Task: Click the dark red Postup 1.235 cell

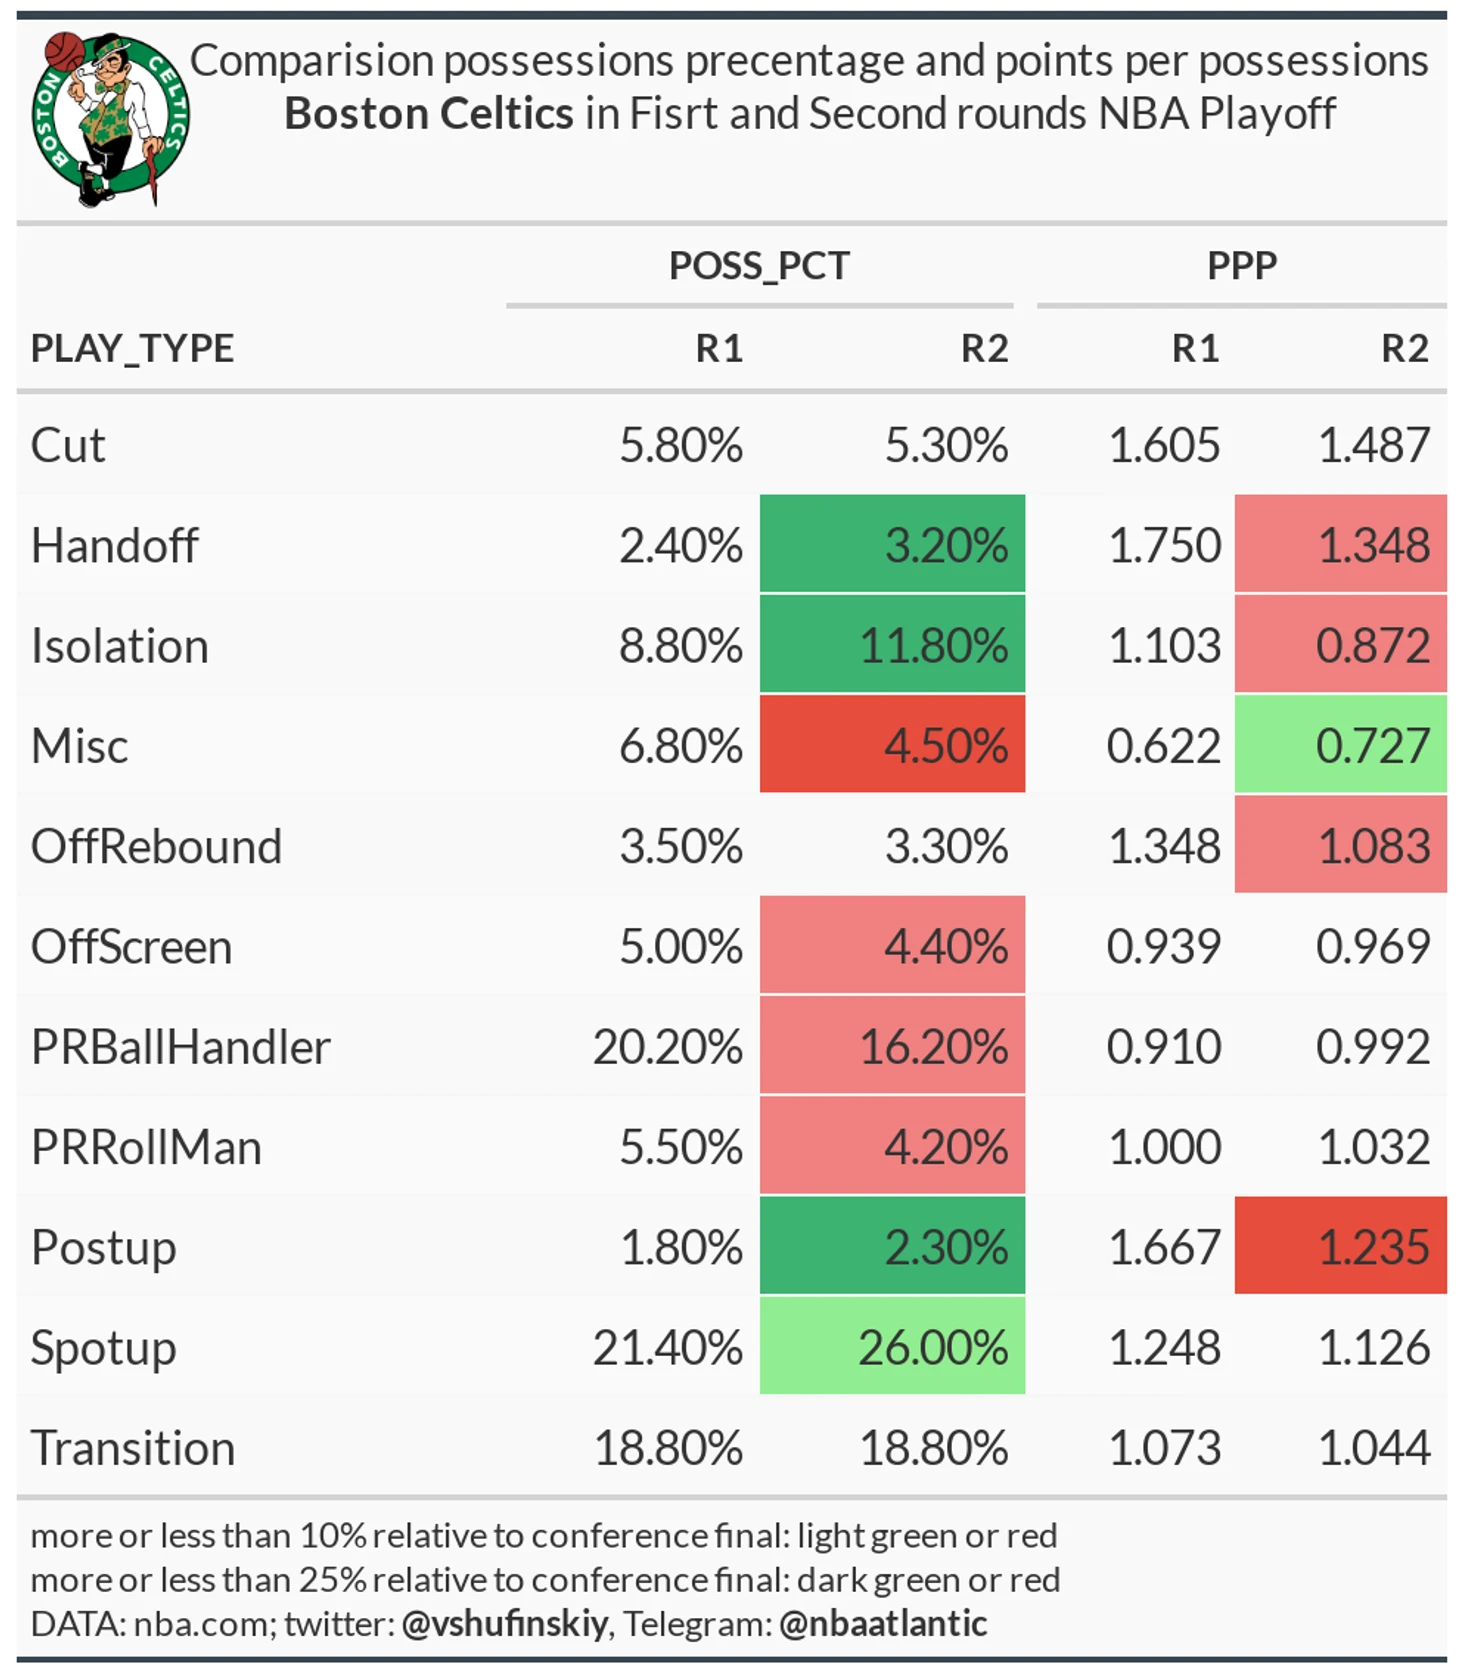Action: point(1340,1245)
